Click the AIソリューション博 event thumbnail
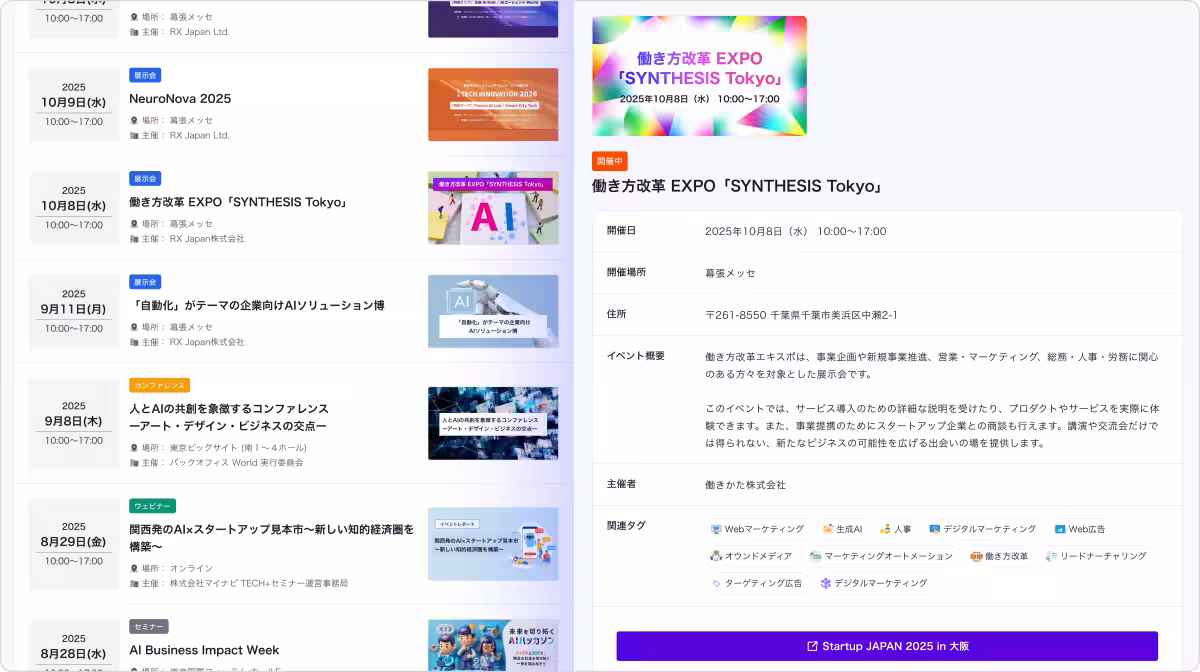The image size is (1200, 672). [493, 311]
